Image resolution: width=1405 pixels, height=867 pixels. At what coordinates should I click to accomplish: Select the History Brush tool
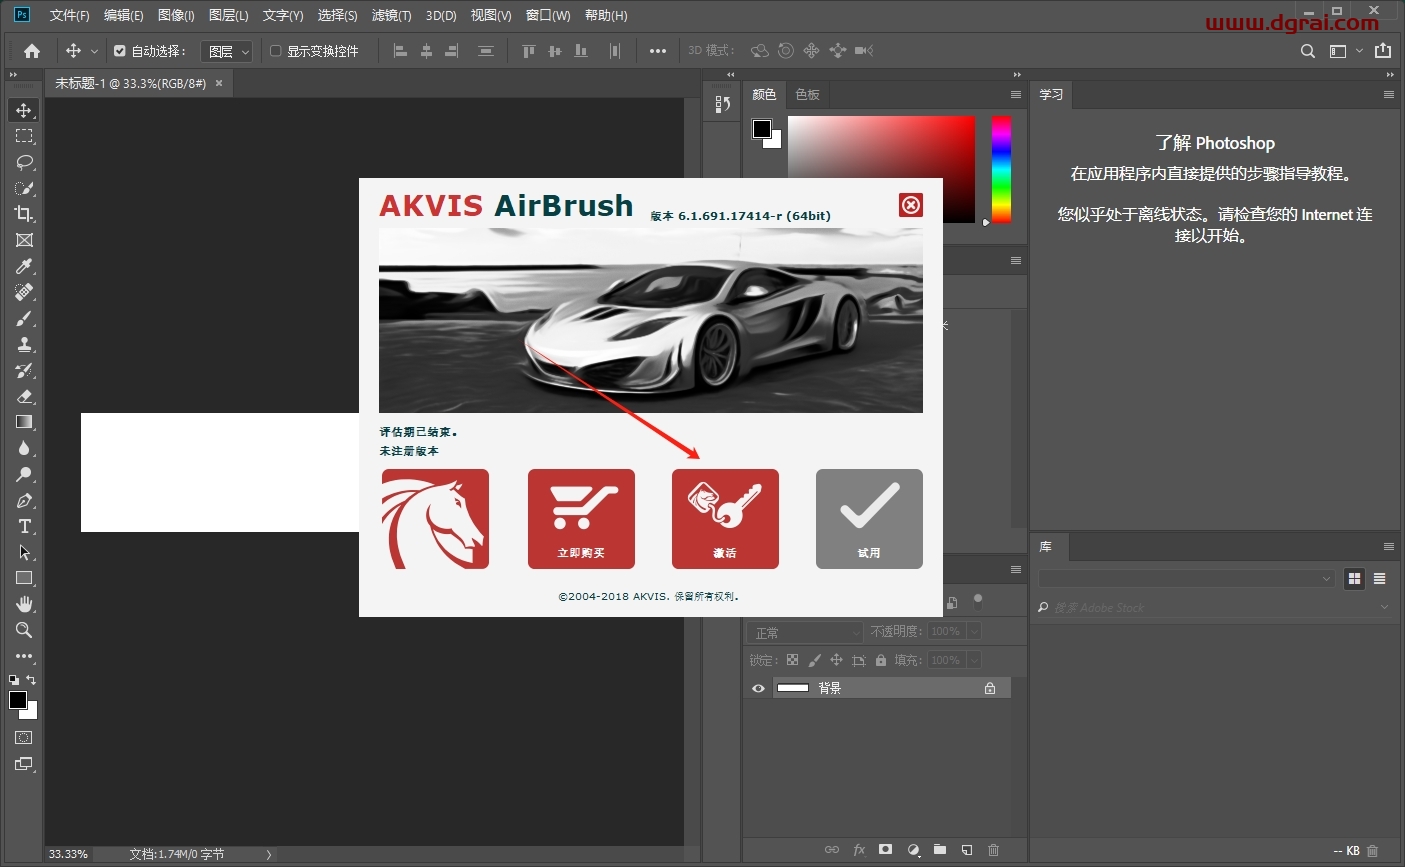24,370
